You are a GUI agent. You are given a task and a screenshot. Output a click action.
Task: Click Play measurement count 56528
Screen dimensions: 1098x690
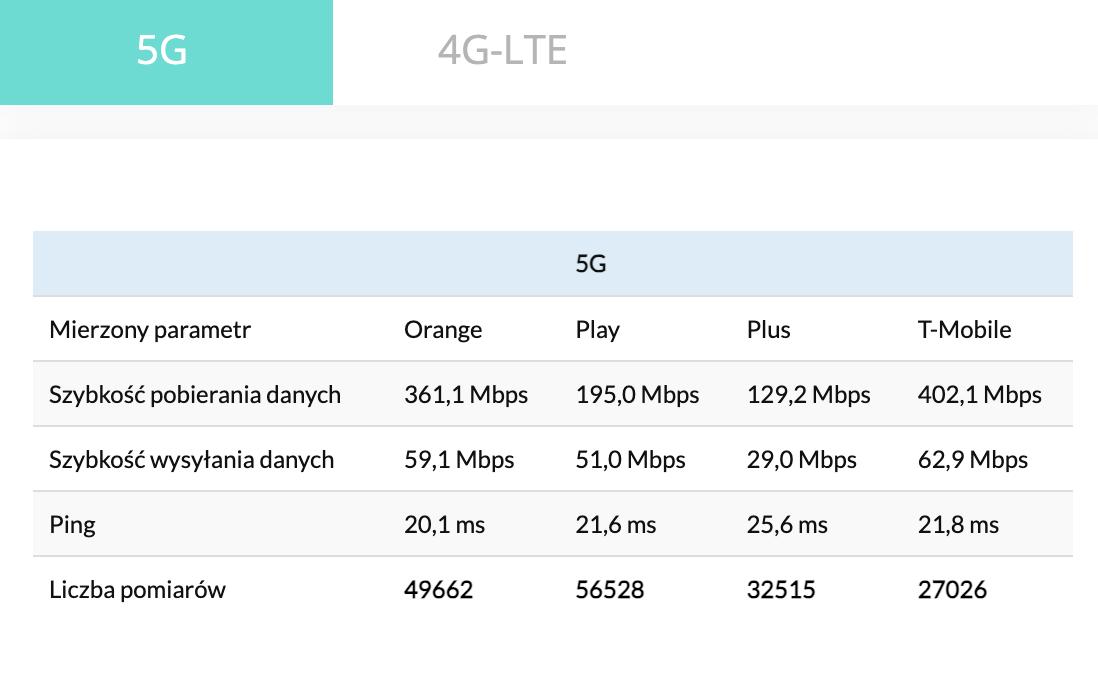tap(609, 590)
